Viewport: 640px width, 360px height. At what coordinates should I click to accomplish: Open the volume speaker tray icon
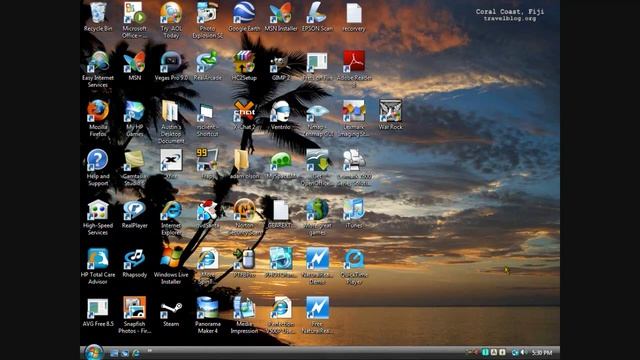[524, 352]
